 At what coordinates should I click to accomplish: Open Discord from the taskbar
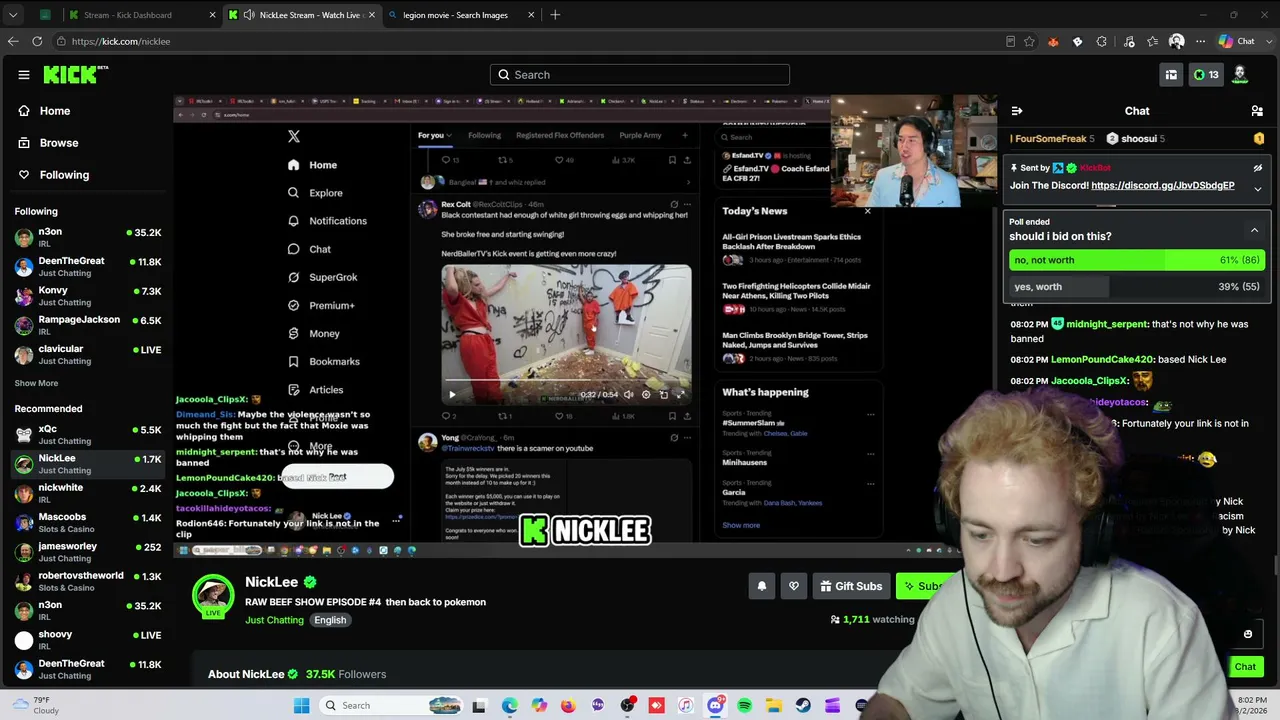point(715,706)
